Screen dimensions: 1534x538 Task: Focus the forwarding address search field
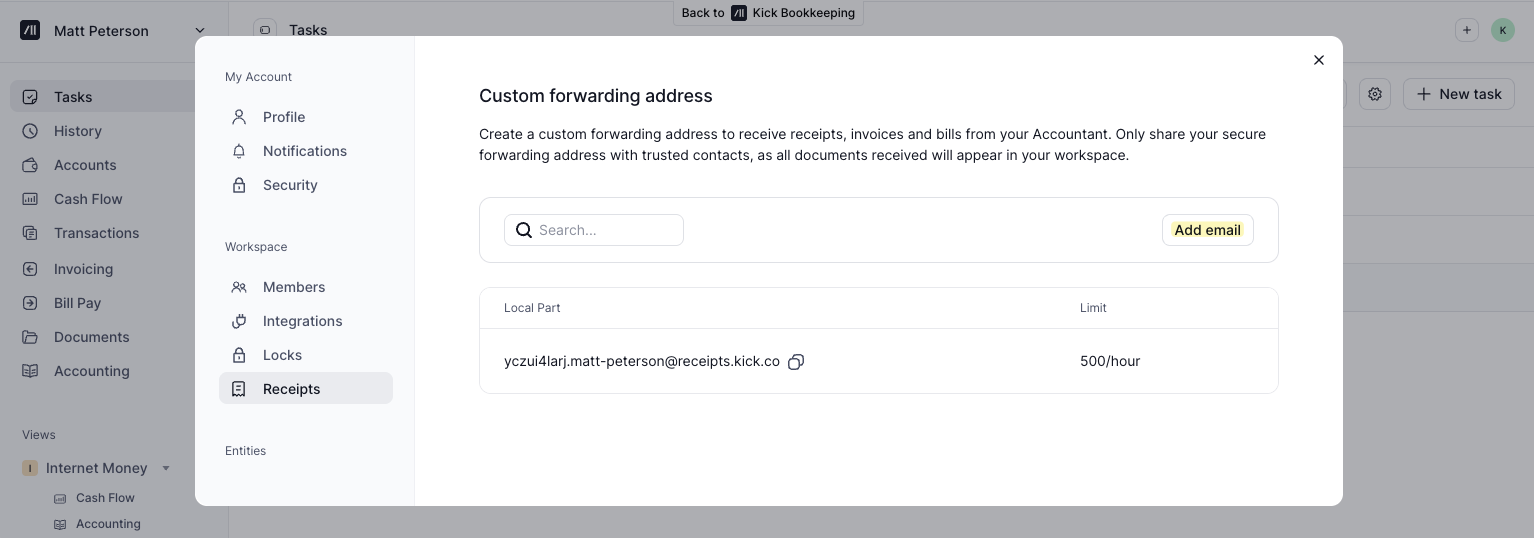tap(606, 230)
